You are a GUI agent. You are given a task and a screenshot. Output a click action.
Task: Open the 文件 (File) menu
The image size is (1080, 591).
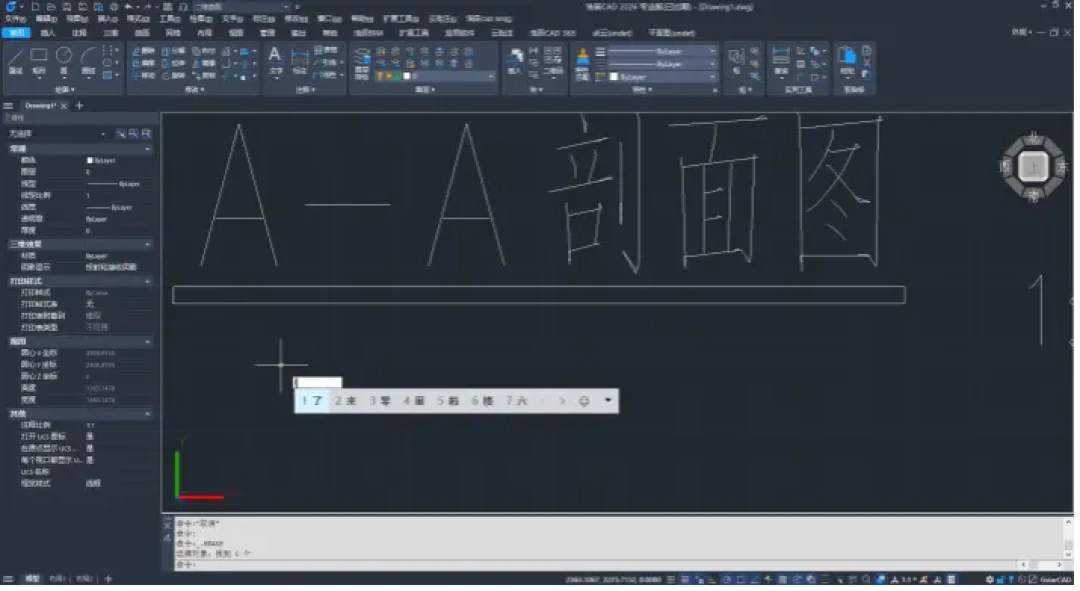pyautogui.click(x=15, y=19)
